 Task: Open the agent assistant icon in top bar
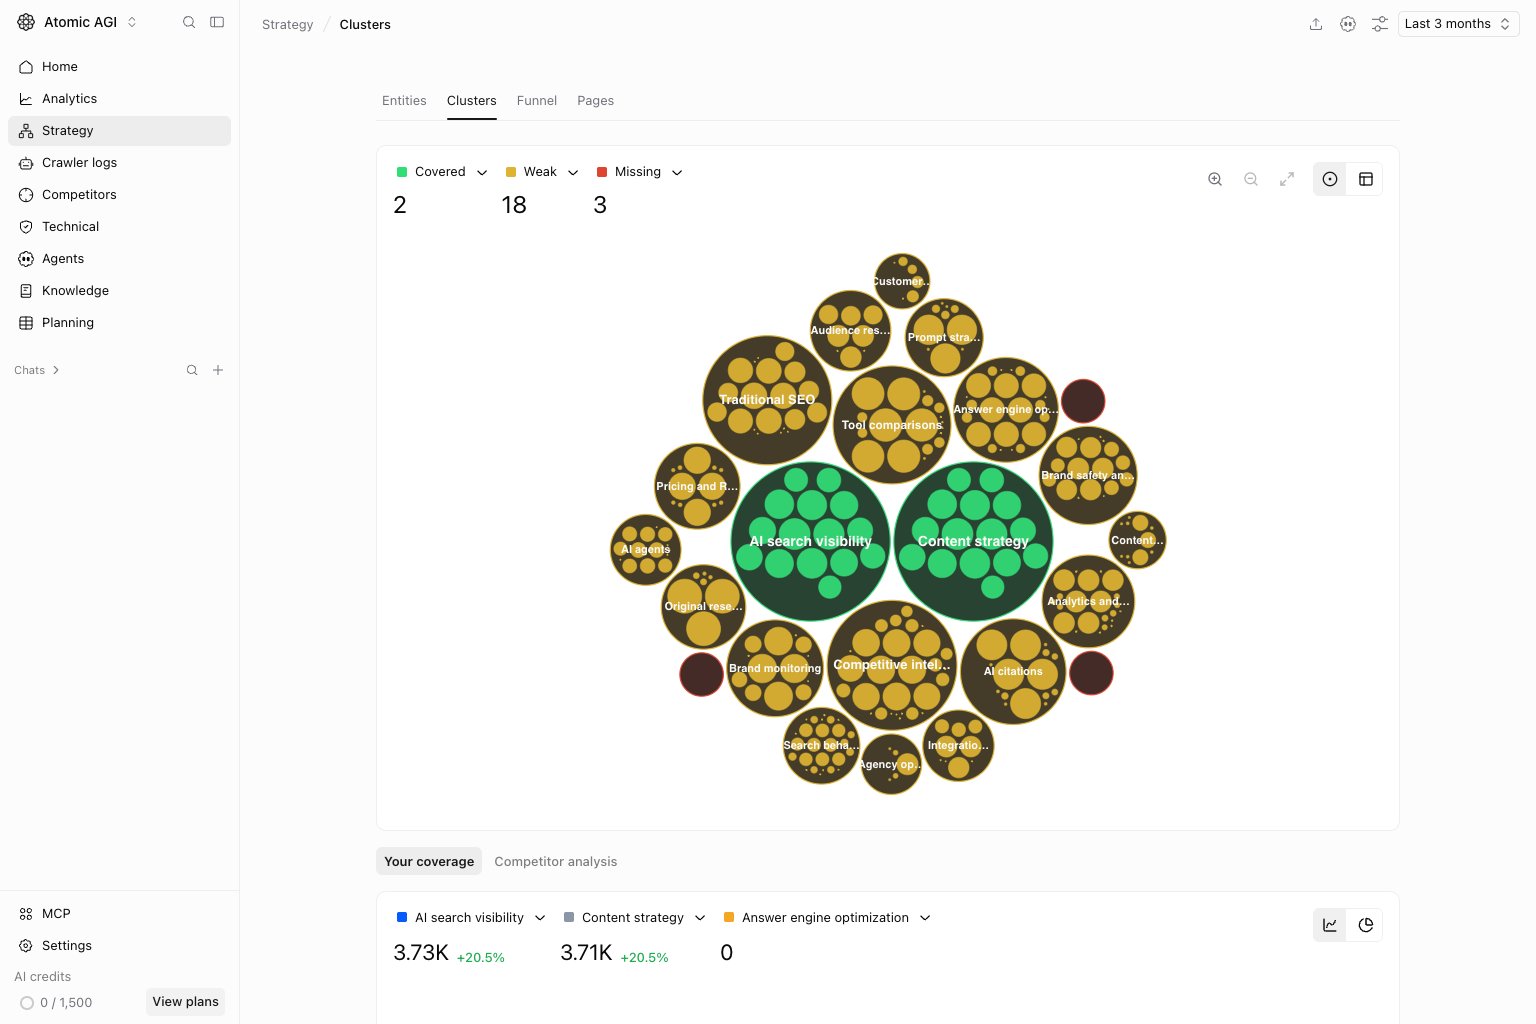pos(1348,24)
